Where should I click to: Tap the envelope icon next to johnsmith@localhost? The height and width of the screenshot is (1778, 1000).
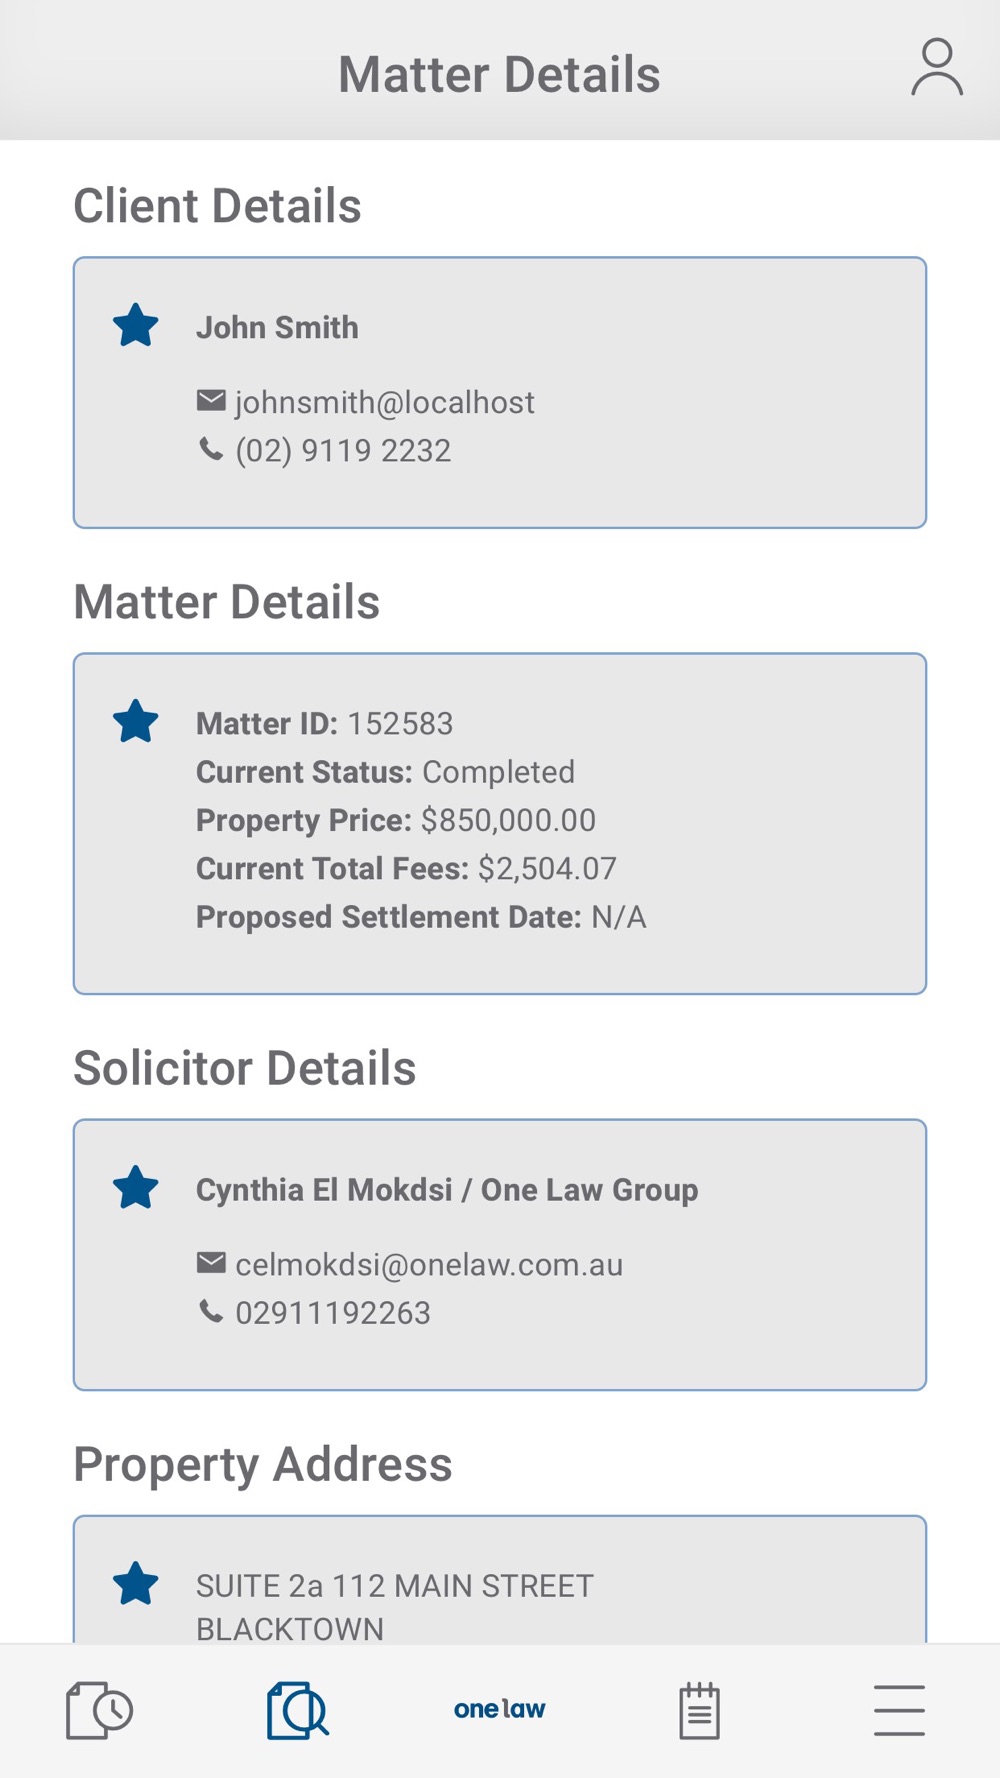211,401
